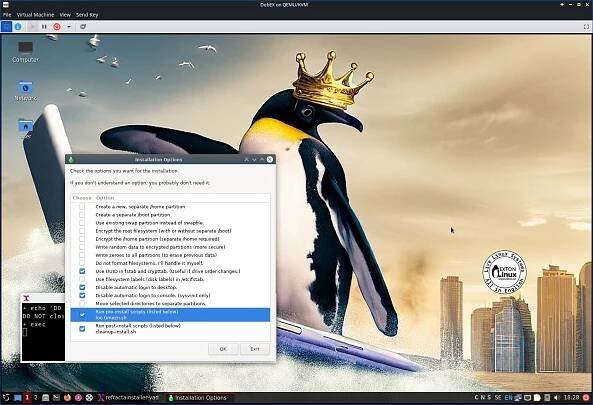Show the graphical console view in toolbar
The image size is (593, 405).
(x=6, y=26)
